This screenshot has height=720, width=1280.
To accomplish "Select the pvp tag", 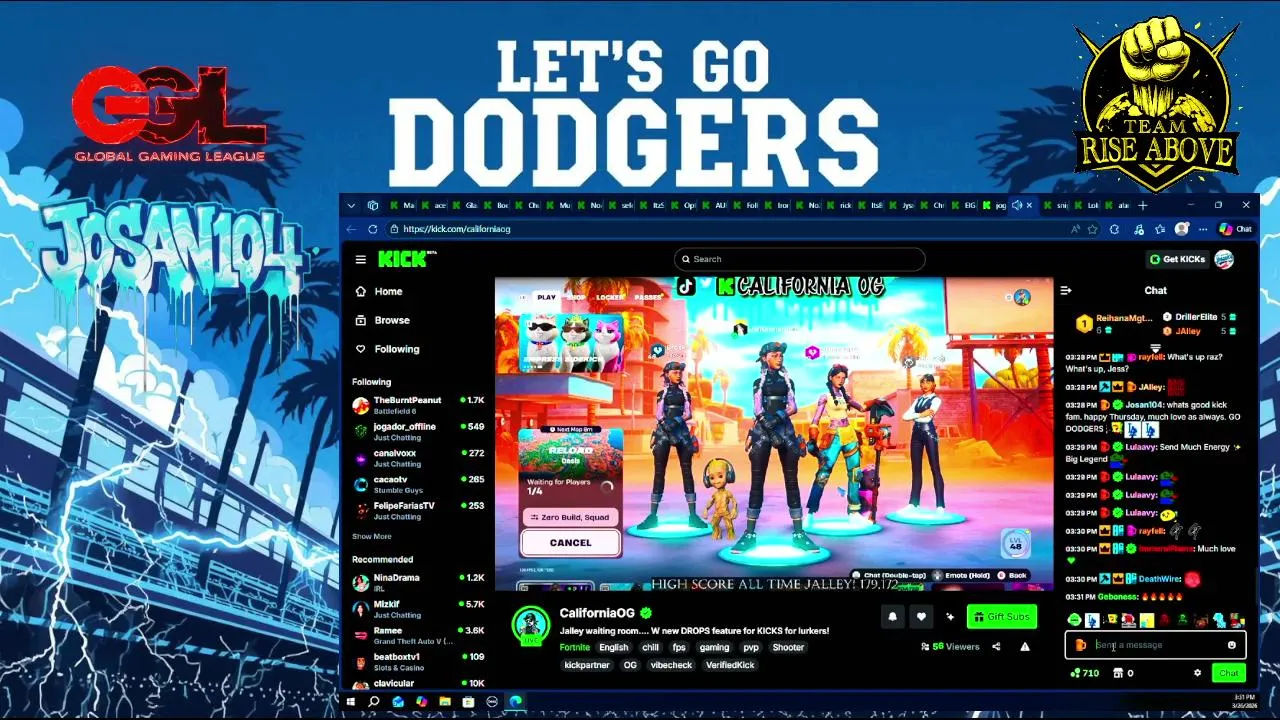I will point(751,647).
